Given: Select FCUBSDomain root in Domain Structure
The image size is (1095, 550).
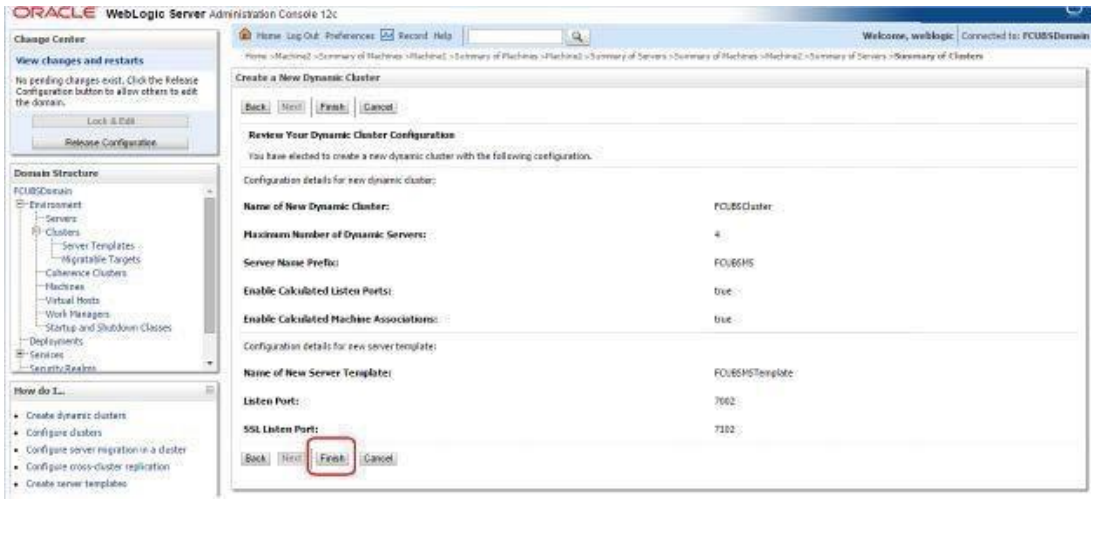Looking at the screenshot, I should [x=43, y=191].
